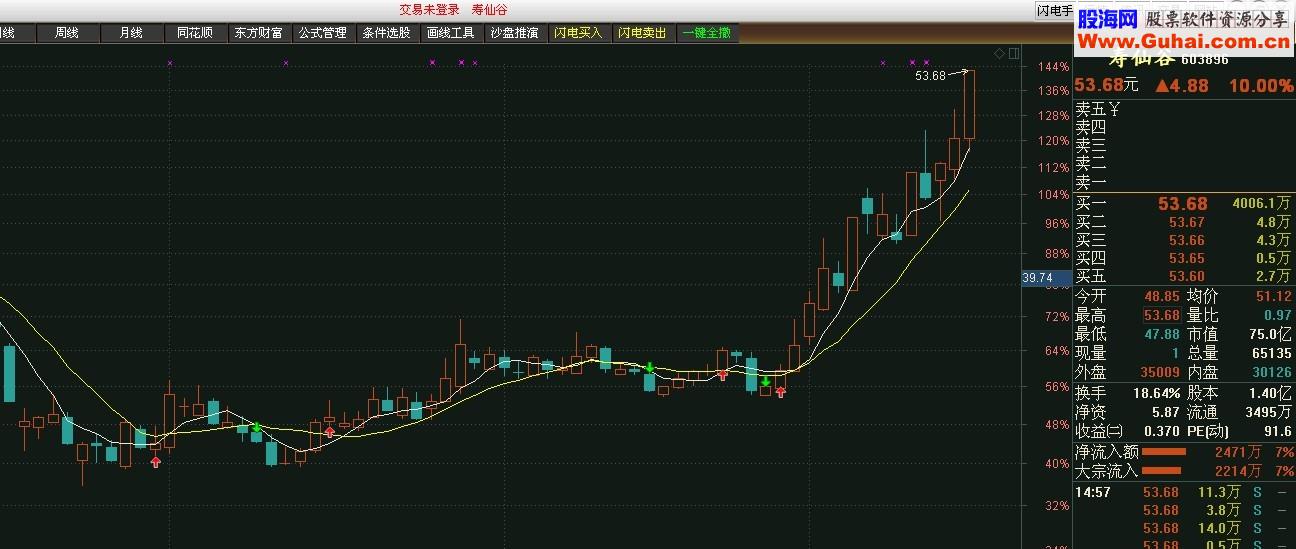Open 沙盘推演 sandbox simulation
1296x549 pixels.
click(x=514, y=33)
